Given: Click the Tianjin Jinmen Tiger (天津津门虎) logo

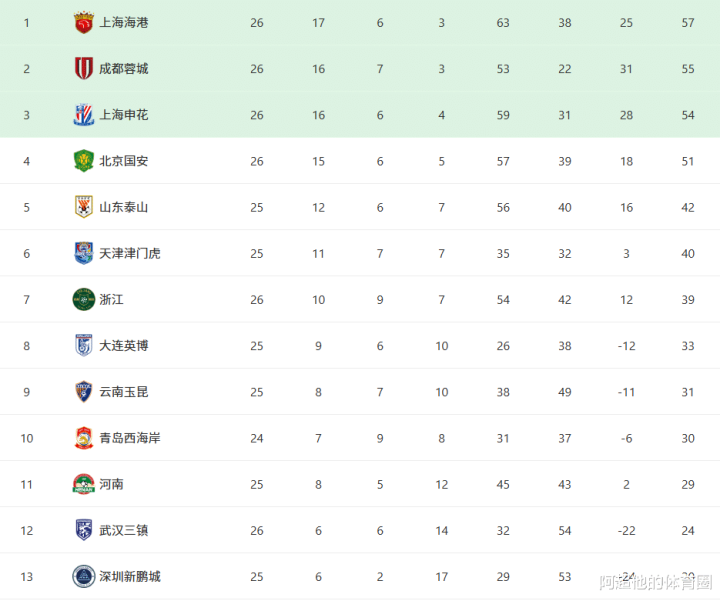Looking at the screenshot, I should click(x=84, y=253).
